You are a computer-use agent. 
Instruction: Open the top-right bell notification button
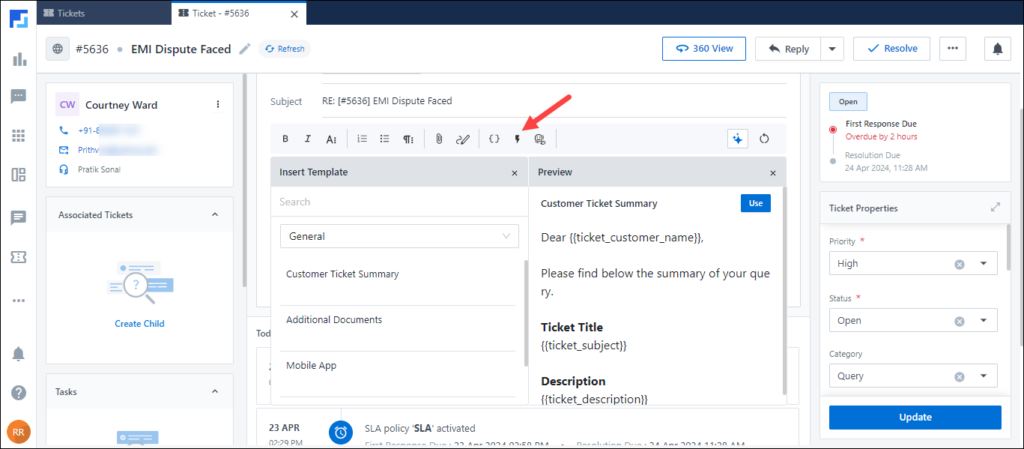tap(997, 49)
